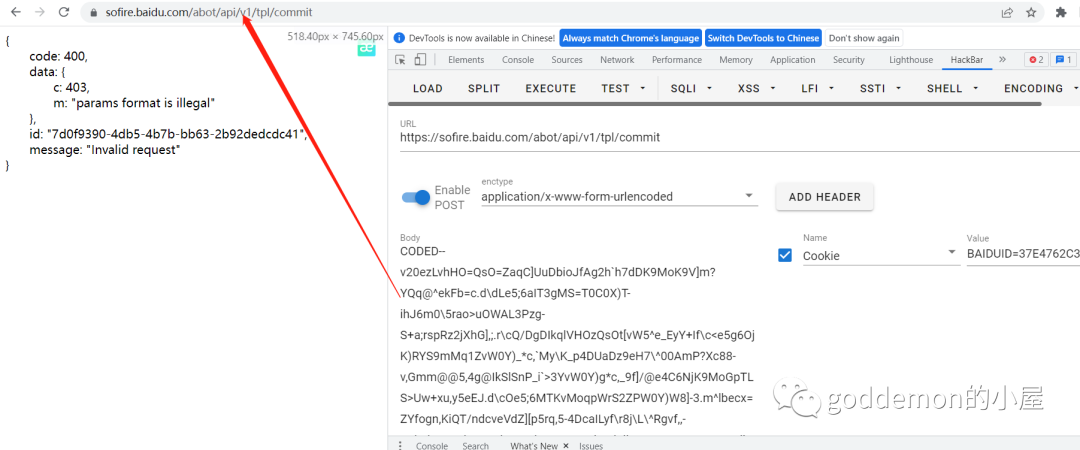Click the LOAD button
Viewport: 1080px width, 450px height.
point(428,88)
